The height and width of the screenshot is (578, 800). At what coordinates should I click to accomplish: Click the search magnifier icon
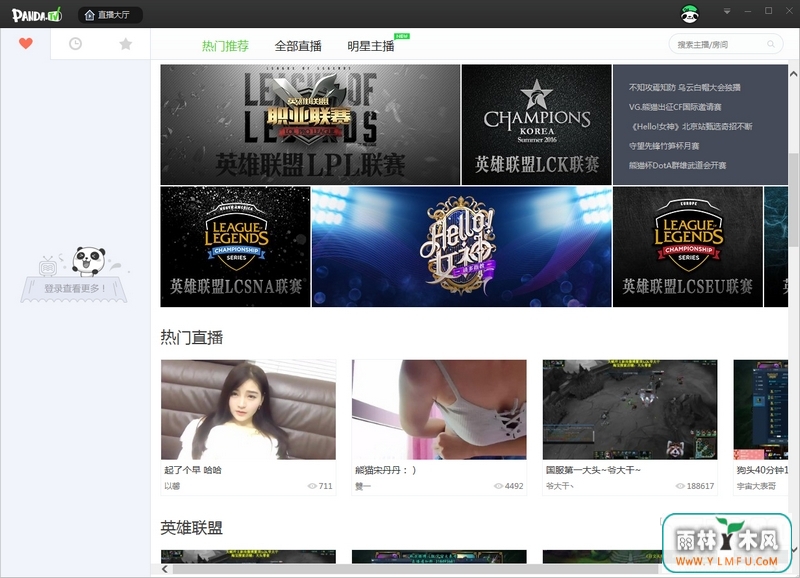point(771,44)
